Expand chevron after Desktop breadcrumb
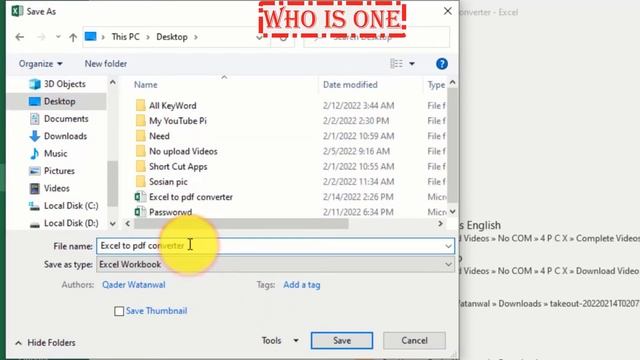The image size is (640, 360). coord(196,37)
